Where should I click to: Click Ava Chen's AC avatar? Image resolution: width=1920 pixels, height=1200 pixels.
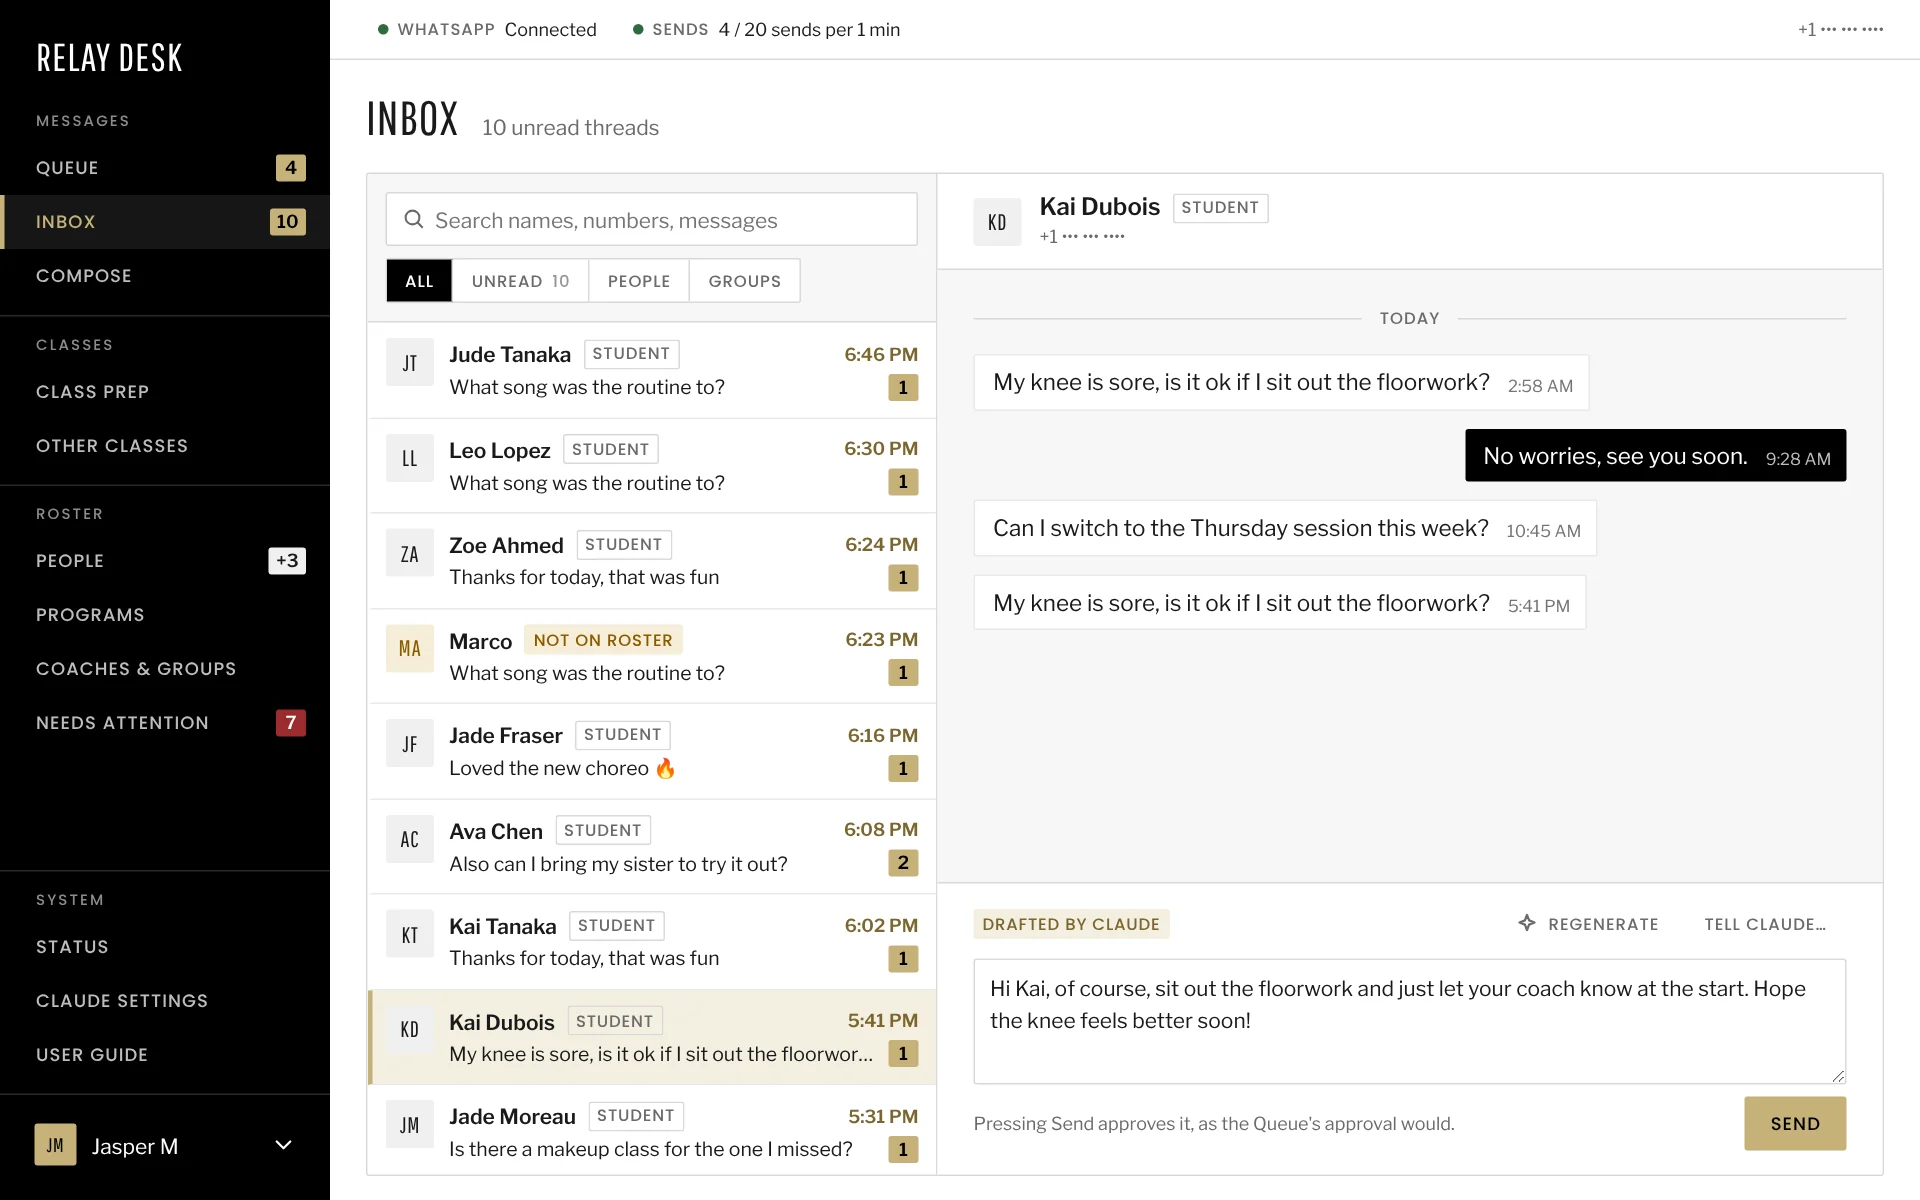point(410,839)
